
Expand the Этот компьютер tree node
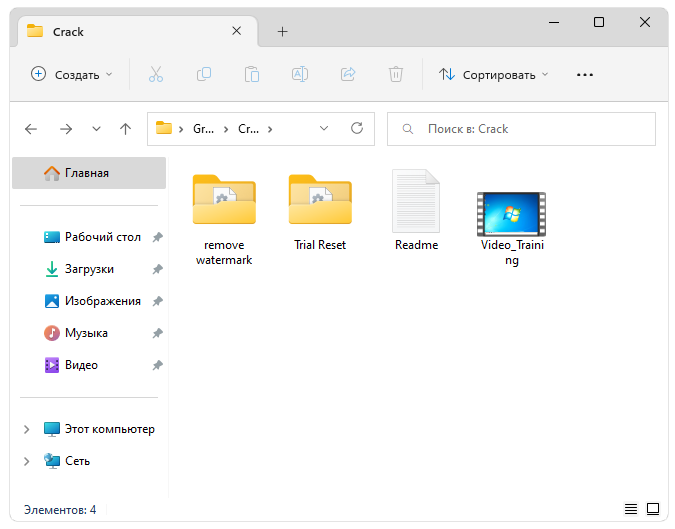27,429
